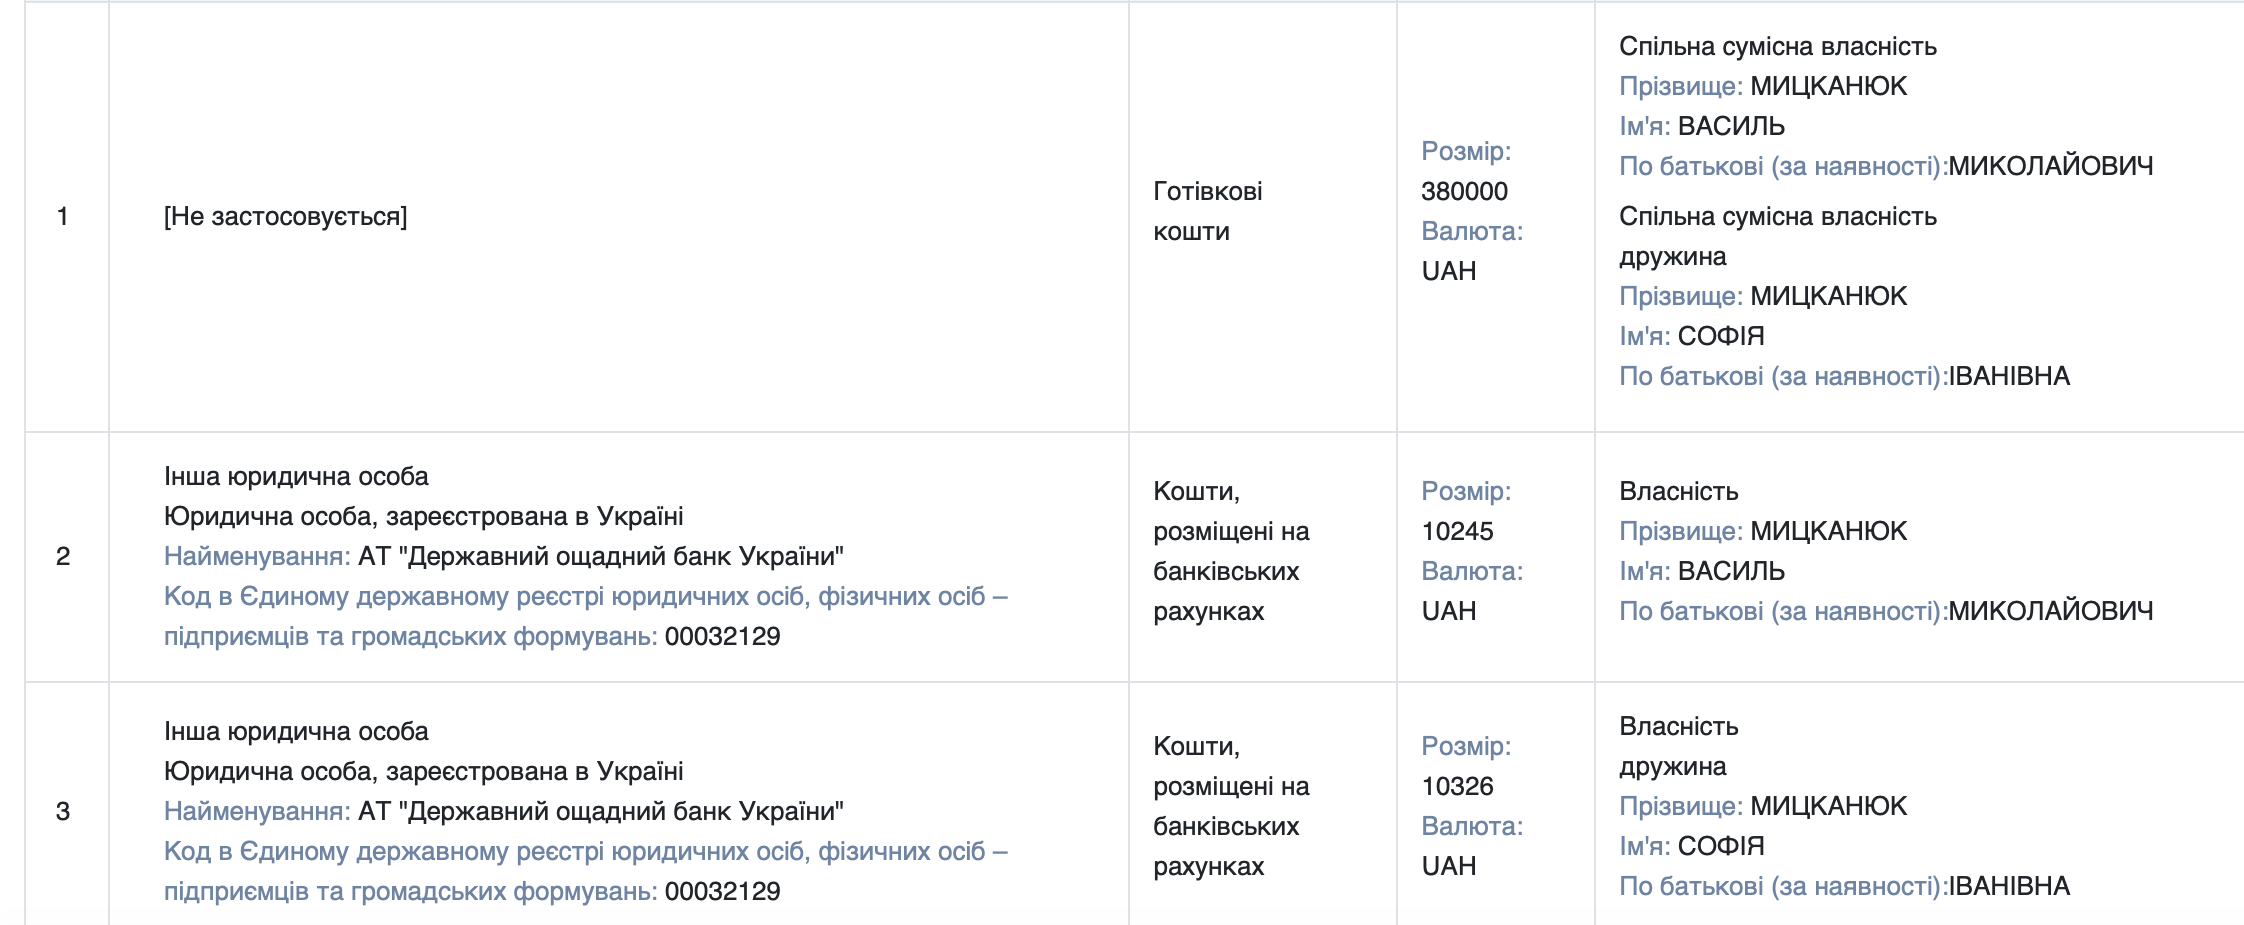The height and width of the screenshot is (925, 2244).
Task: Select the [Не застосовується] text
Action: point(285,217)
